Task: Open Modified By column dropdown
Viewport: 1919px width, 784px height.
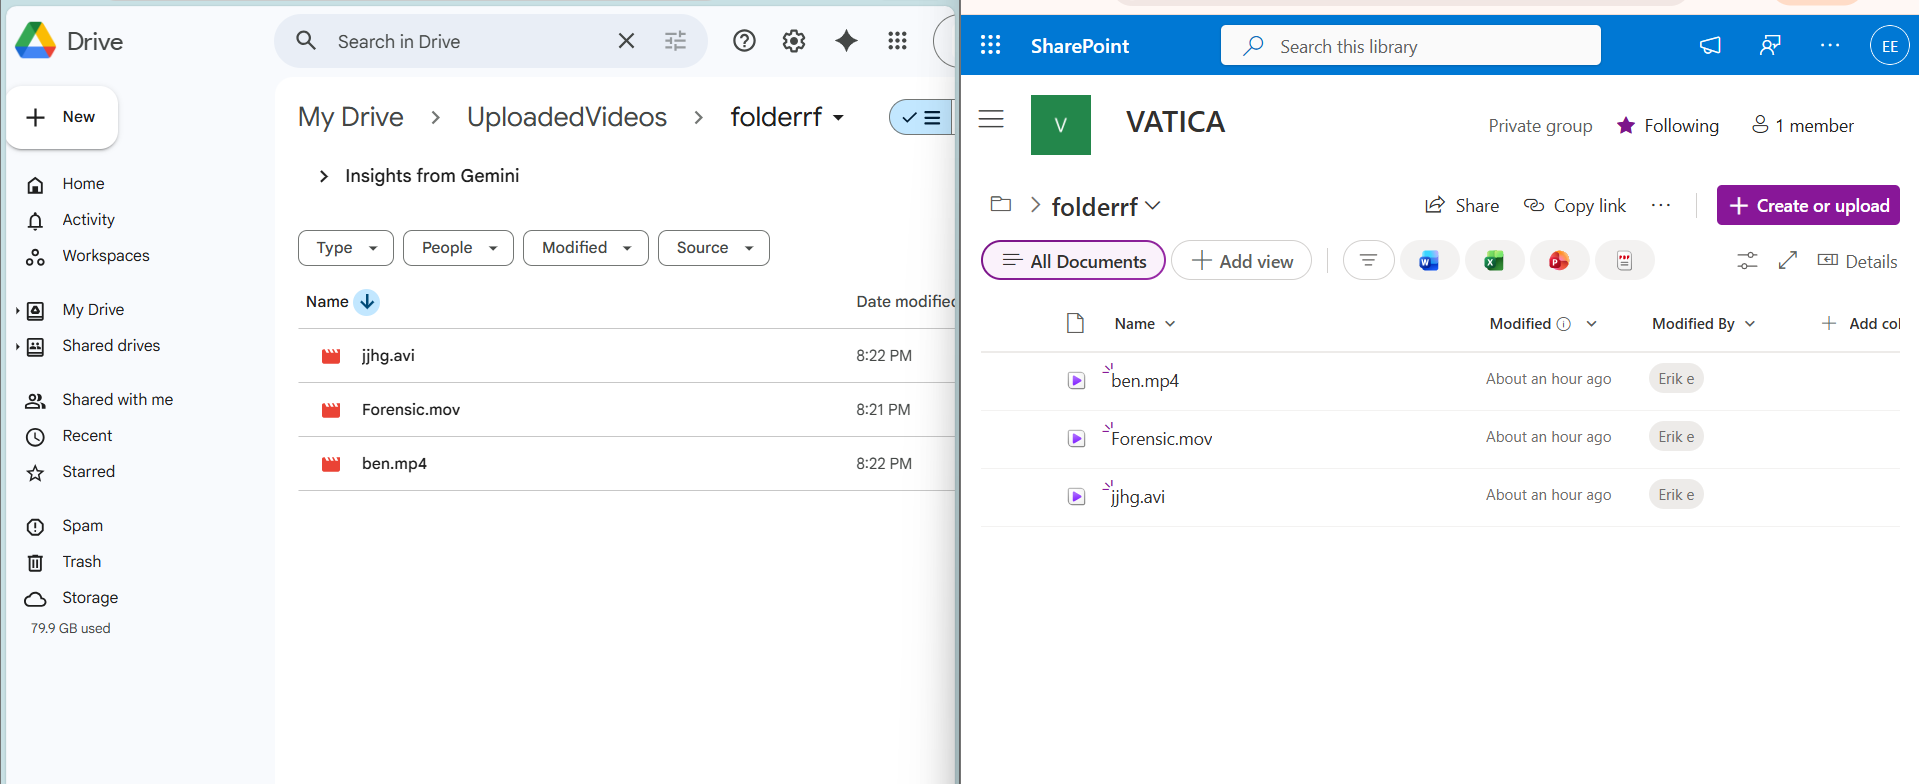Action: click(x=1750, y=324)
